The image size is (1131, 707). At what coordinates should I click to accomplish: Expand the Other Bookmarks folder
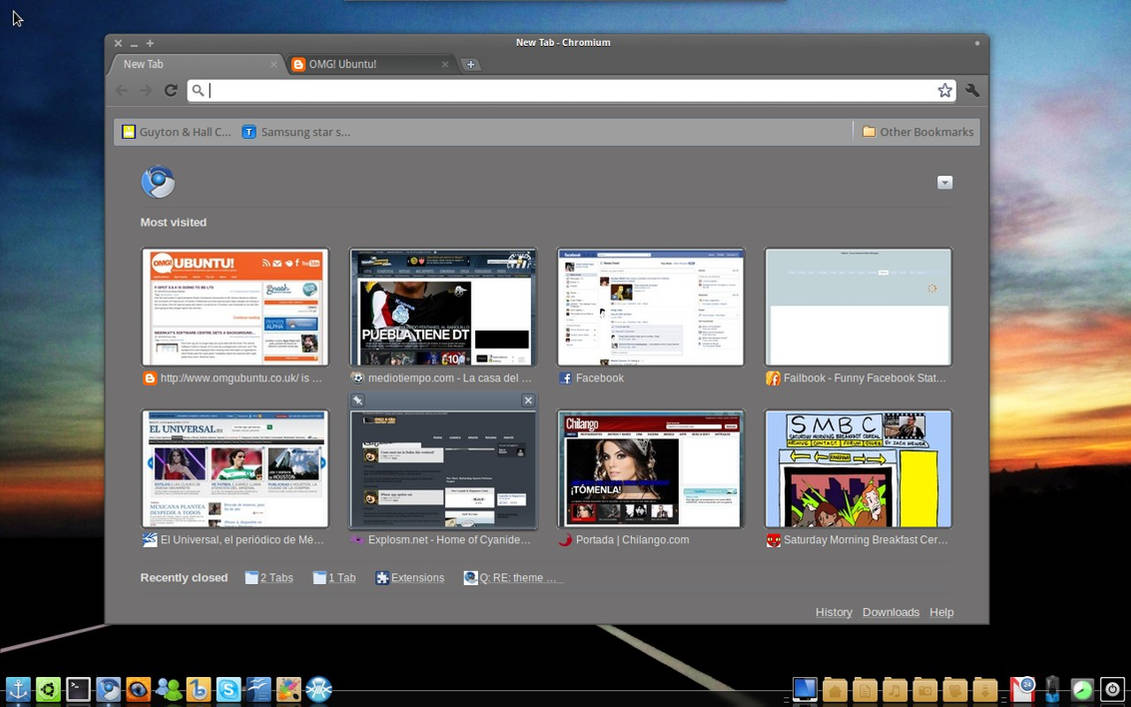point(916,131)
